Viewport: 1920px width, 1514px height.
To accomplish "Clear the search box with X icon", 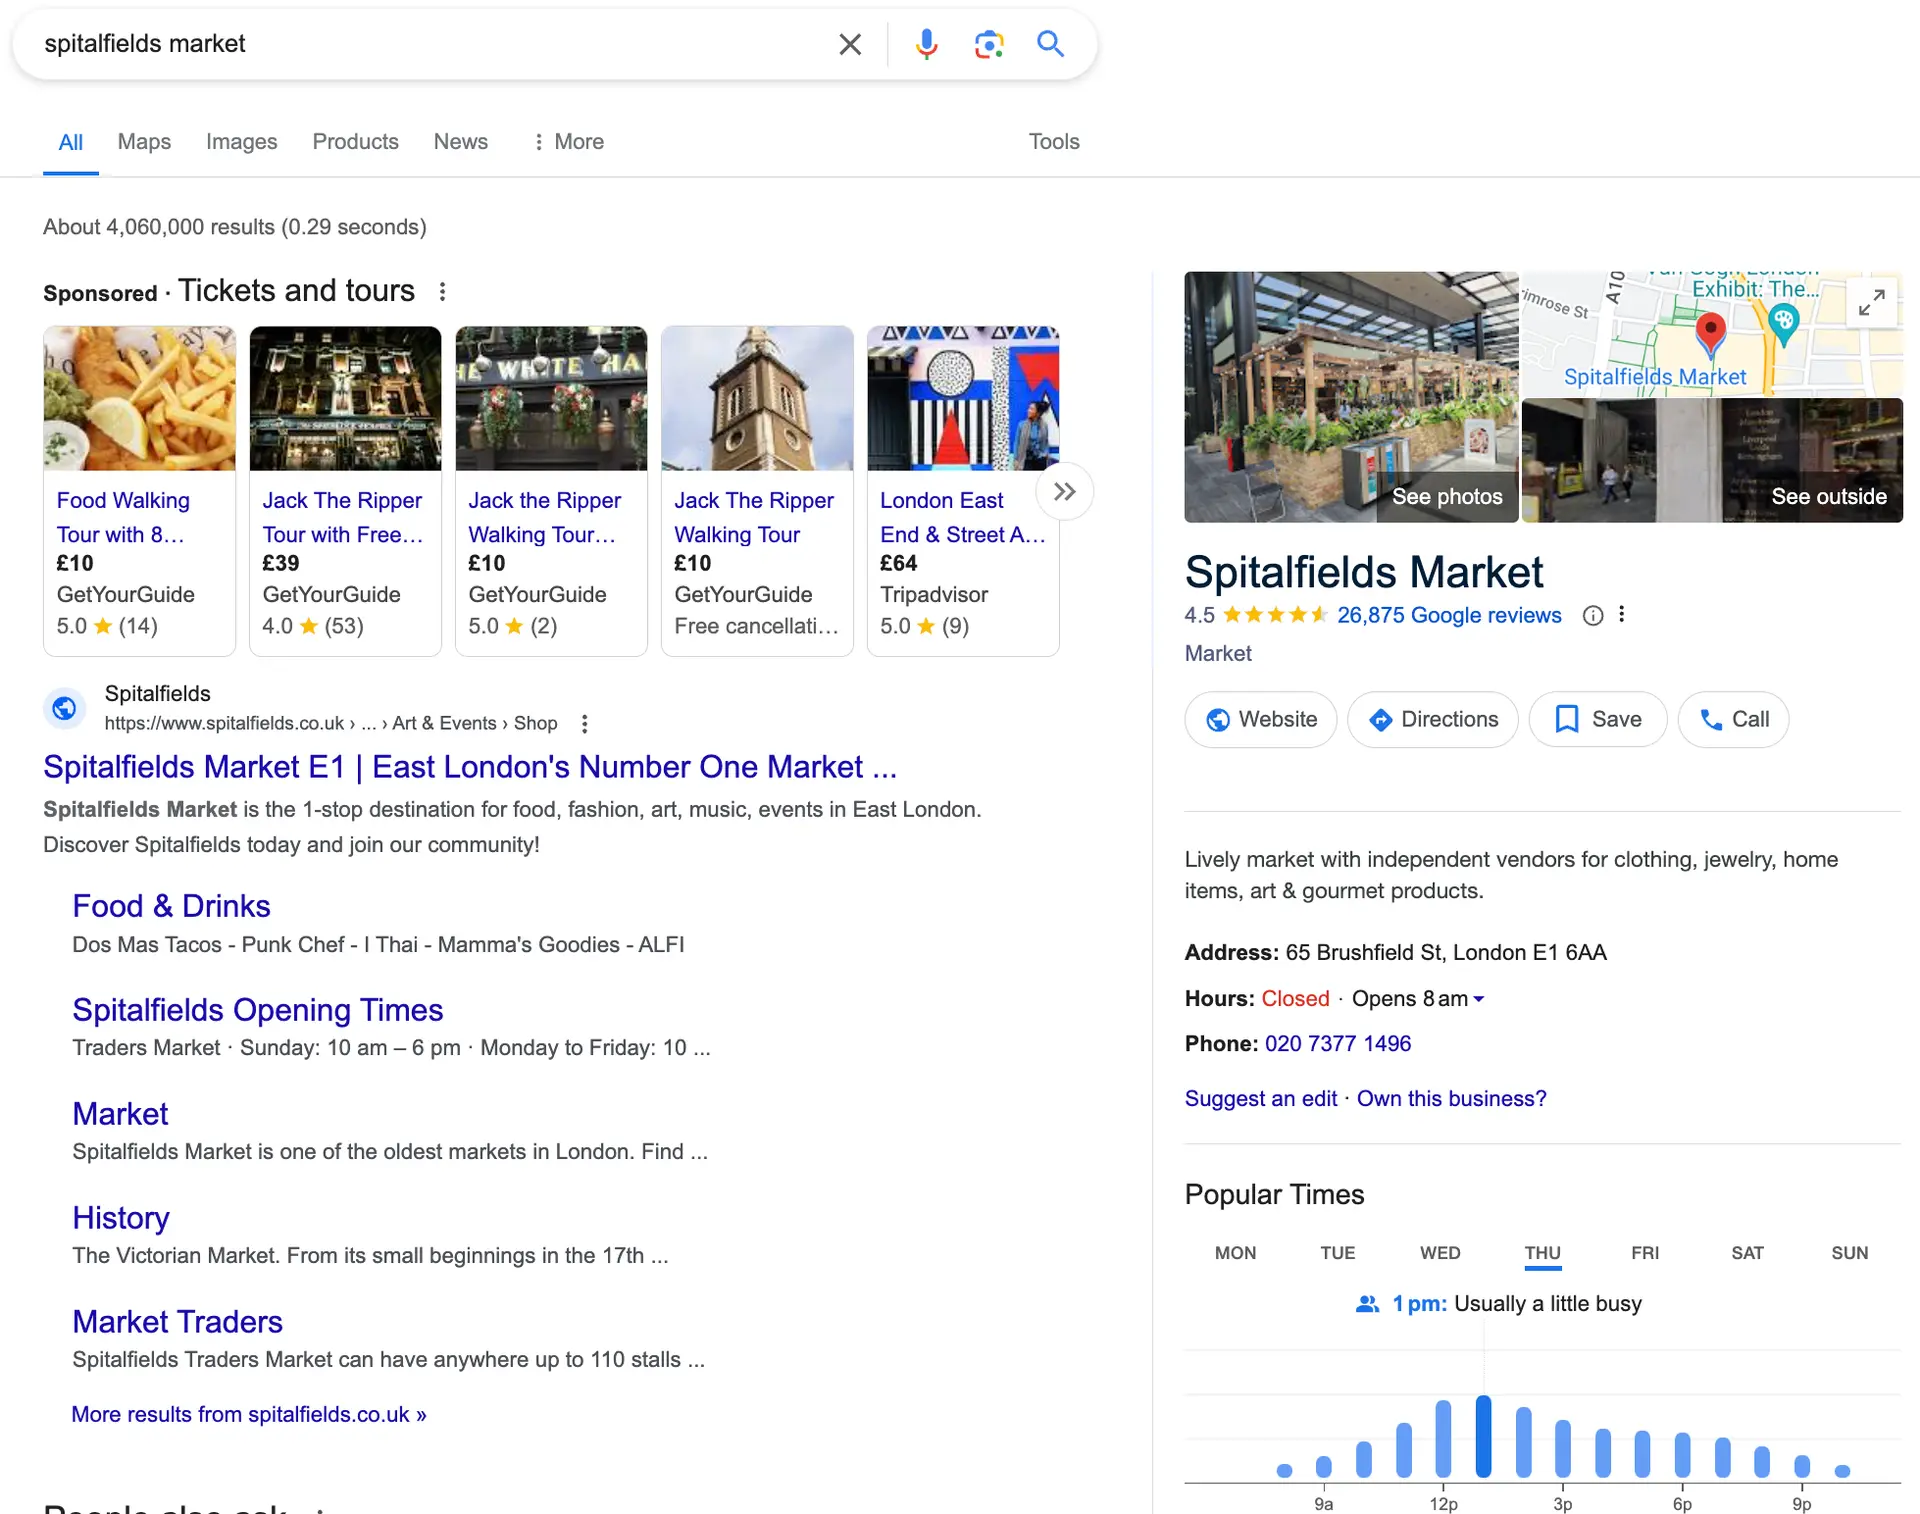I will click(849, 44).
